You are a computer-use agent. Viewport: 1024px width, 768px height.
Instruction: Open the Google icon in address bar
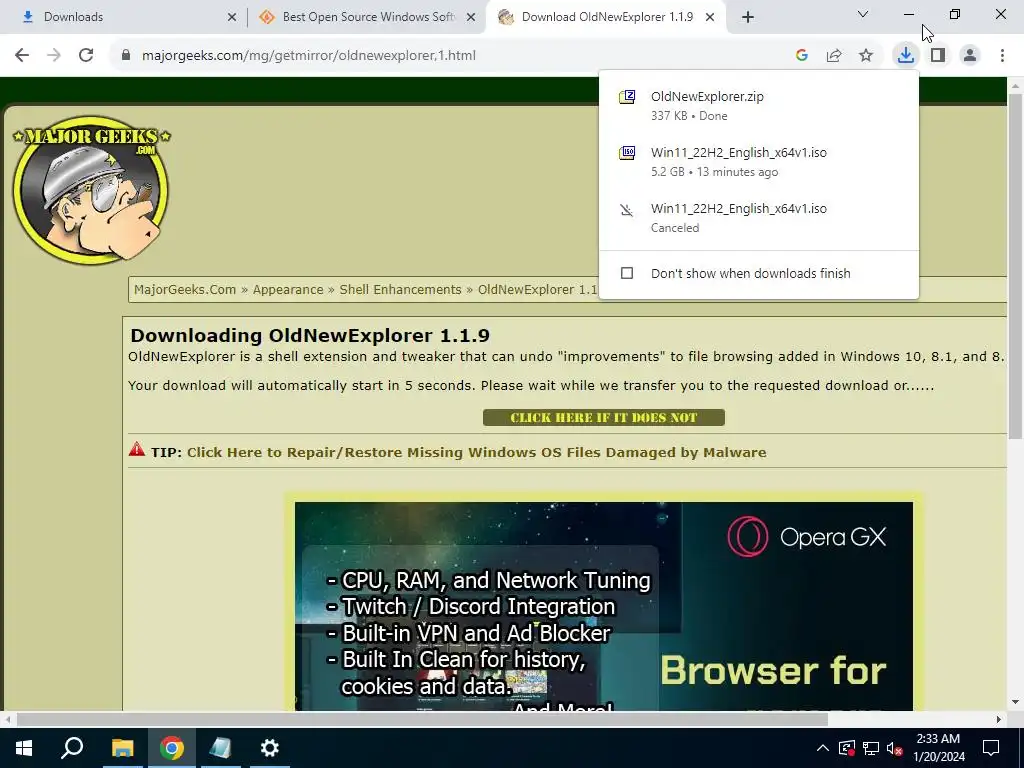click(x=802, y=56)
